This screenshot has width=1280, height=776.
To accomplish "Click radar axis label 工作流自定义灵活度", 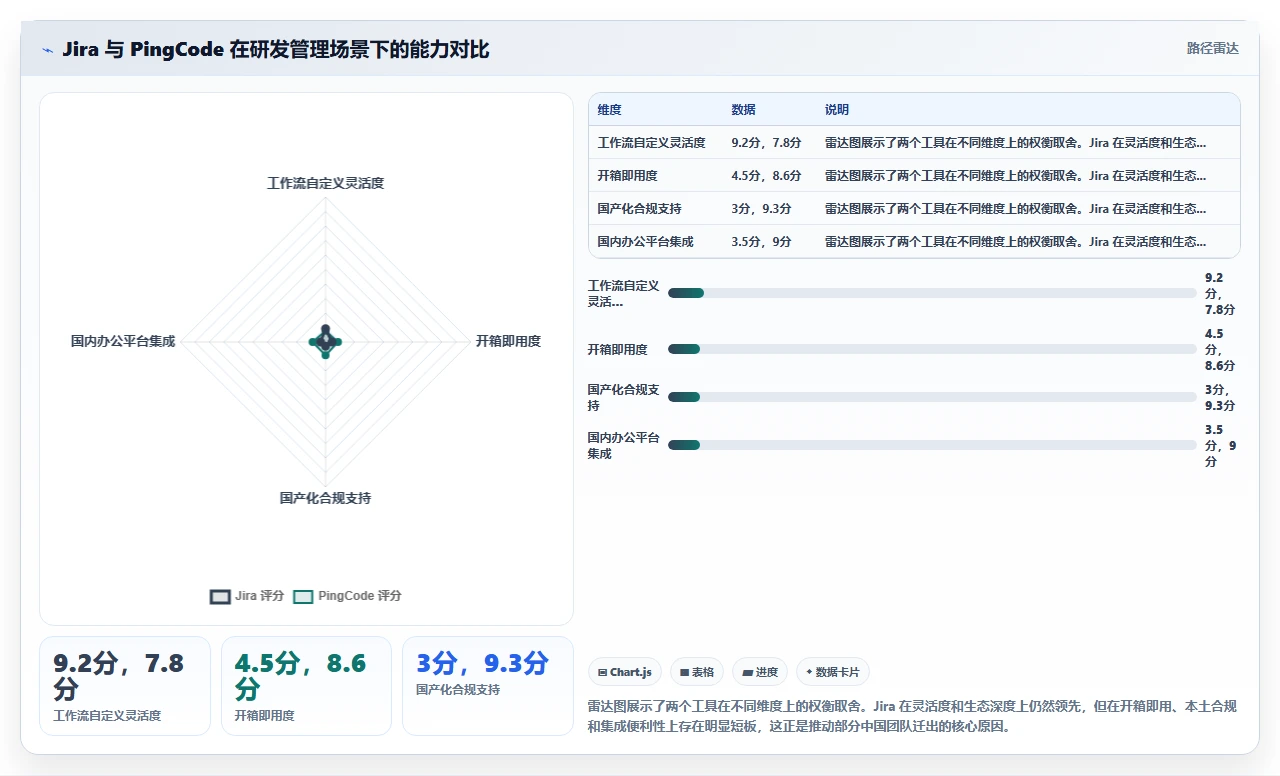I will [325, 183].
